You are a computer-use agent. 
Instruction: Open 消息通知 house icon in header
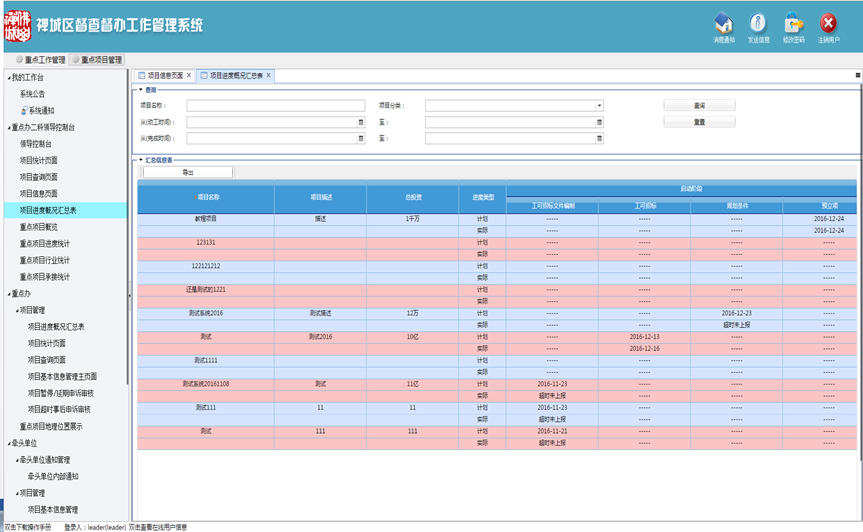point(724,24)
